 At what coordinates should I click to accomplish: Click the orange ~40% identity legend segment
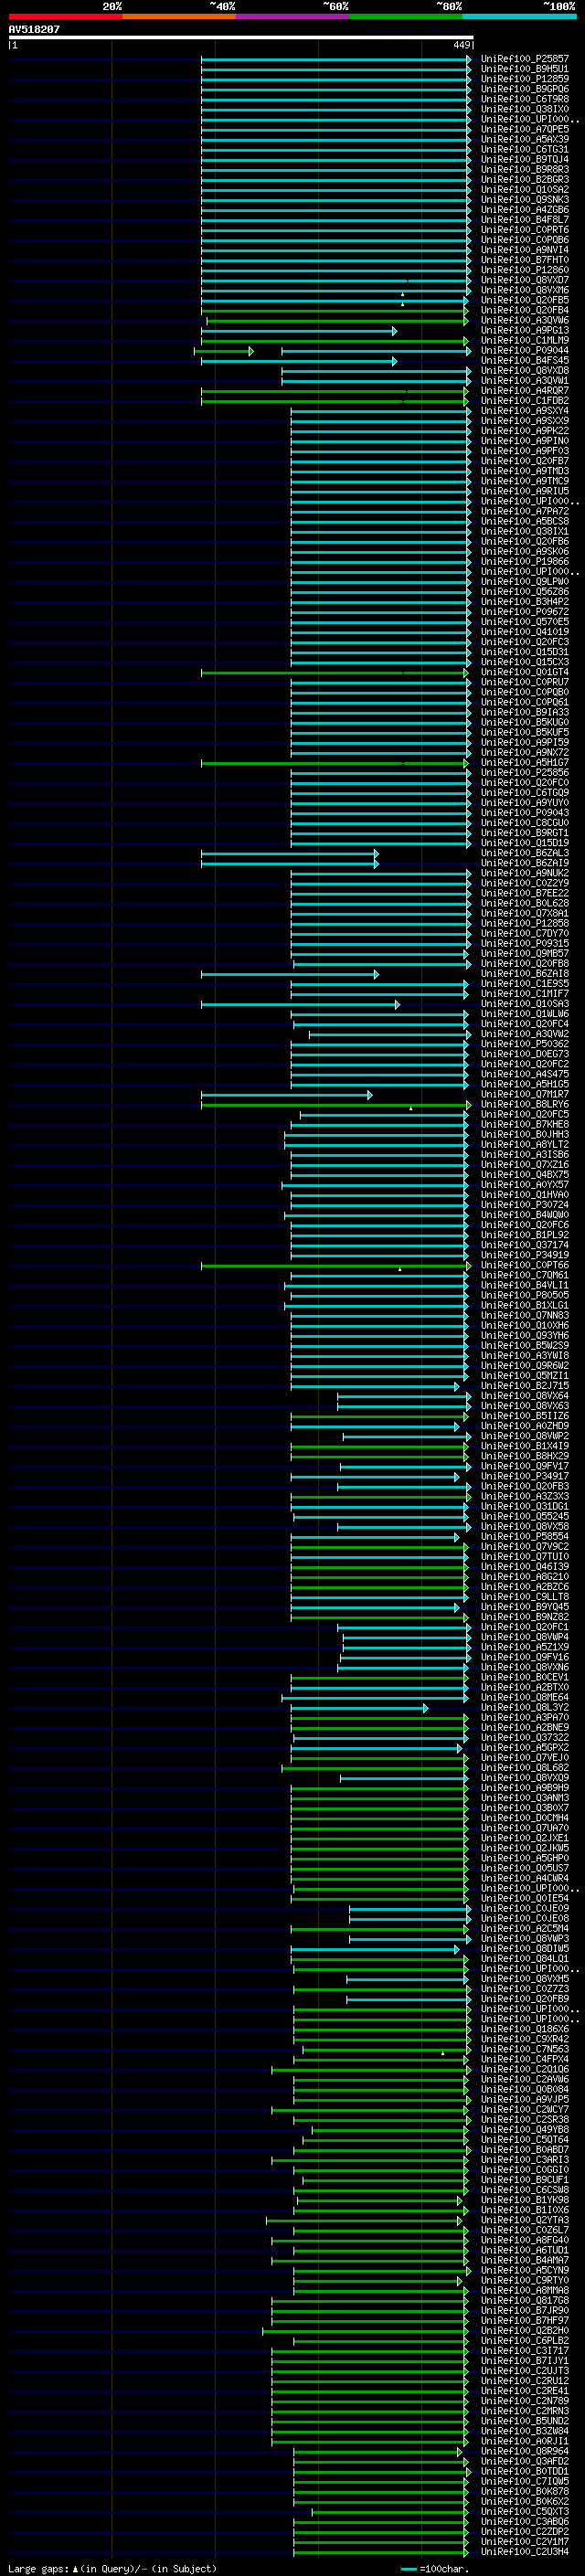point(179,16)
